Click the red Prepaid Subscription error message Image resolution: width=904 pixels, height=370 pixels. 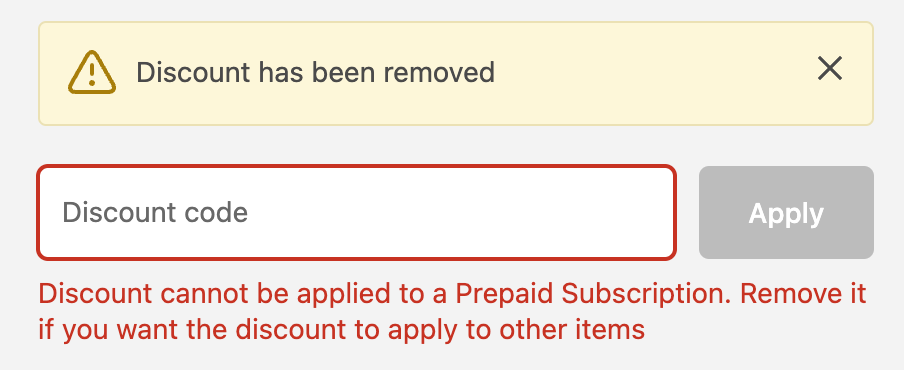click(453, 312)
